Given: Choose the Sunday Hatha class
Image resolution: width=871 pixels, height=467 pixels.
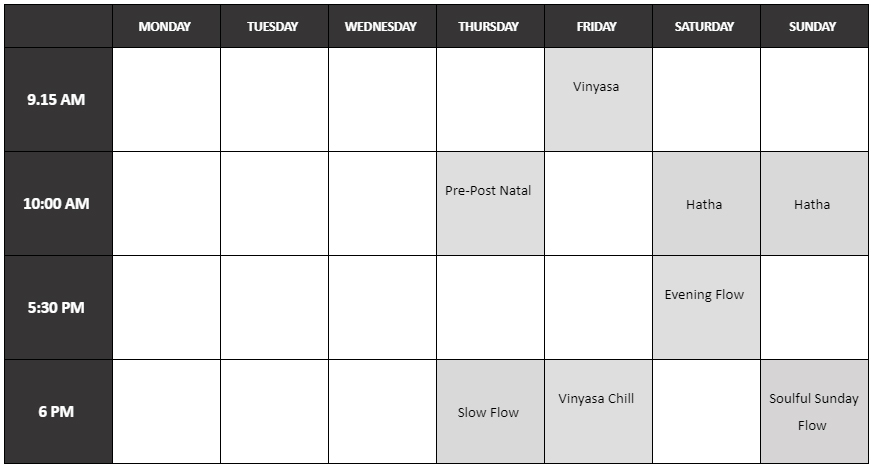Looking at the screenshot, I should pos(814,204).
